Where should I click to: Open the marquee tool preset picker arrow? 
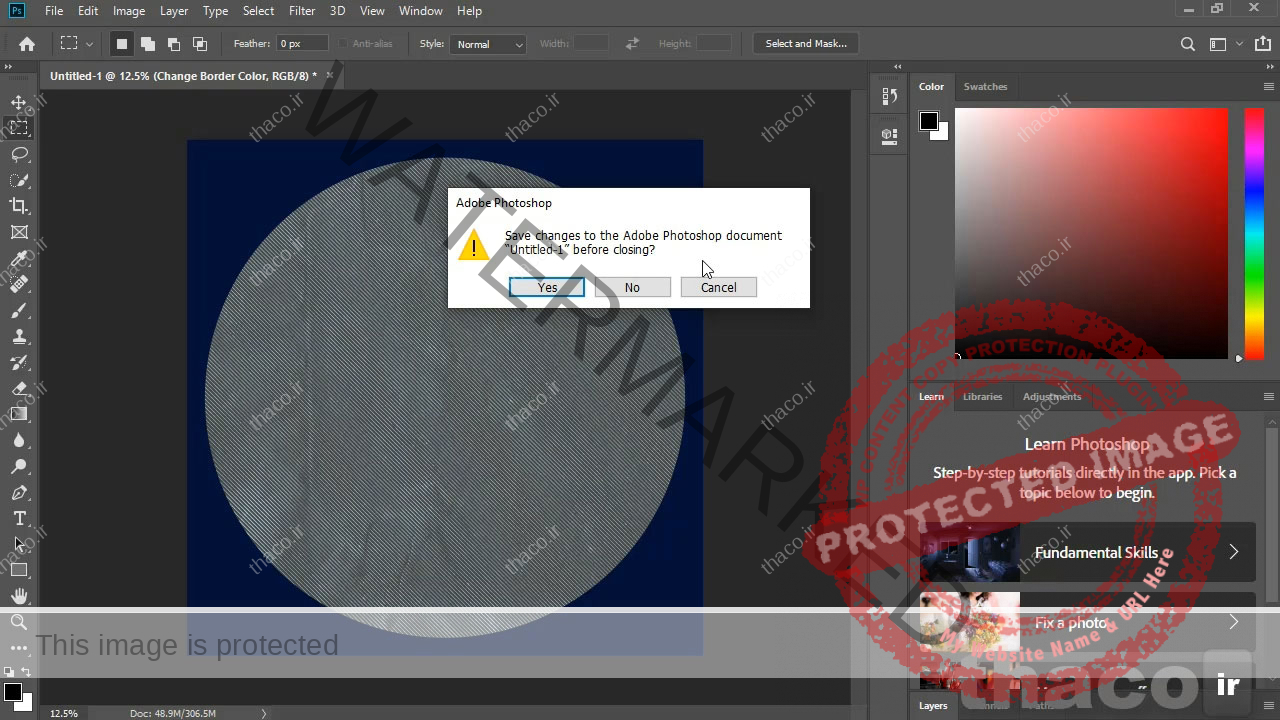pyautogui.click(x=89, y=44)
